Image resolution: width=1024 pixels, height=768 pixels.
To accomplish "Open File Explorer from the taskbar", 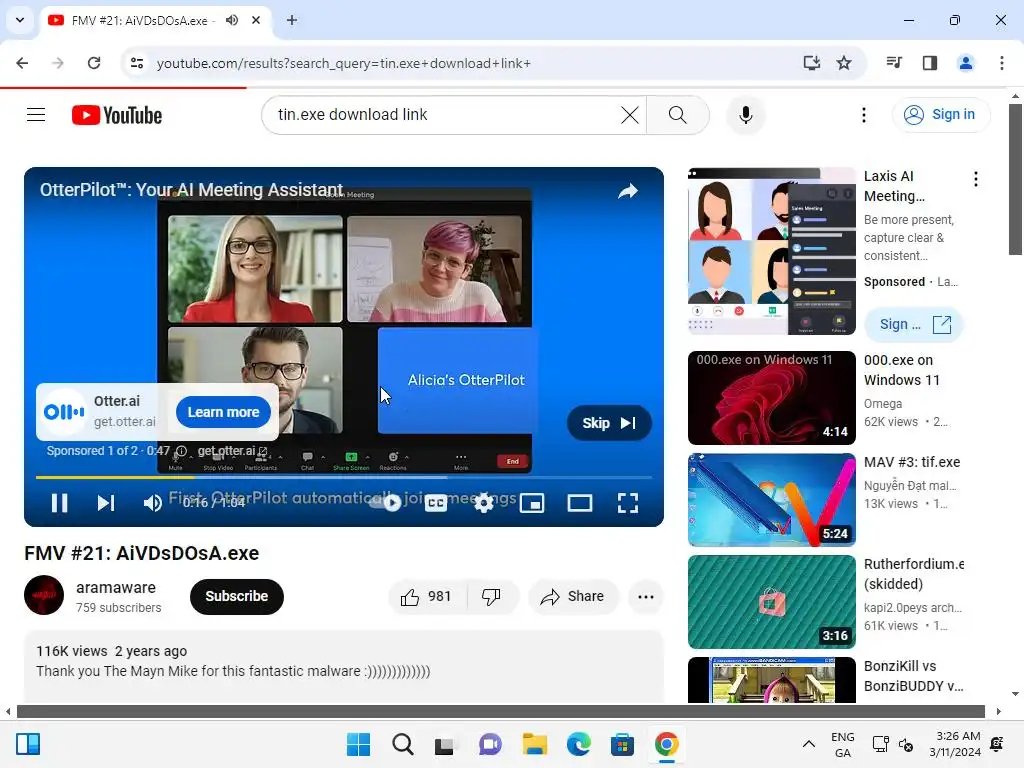I will click(x=534, y=744).
